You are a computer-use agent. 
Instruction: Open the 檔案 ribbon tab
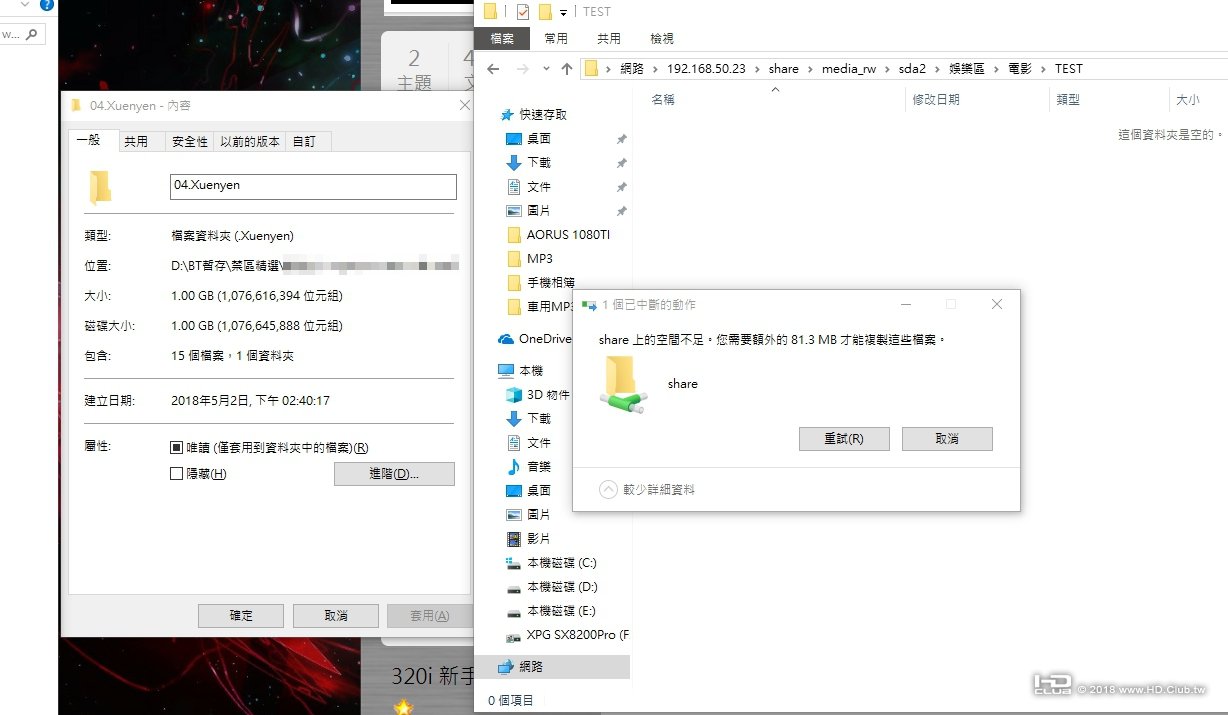[x=502, y=39]
